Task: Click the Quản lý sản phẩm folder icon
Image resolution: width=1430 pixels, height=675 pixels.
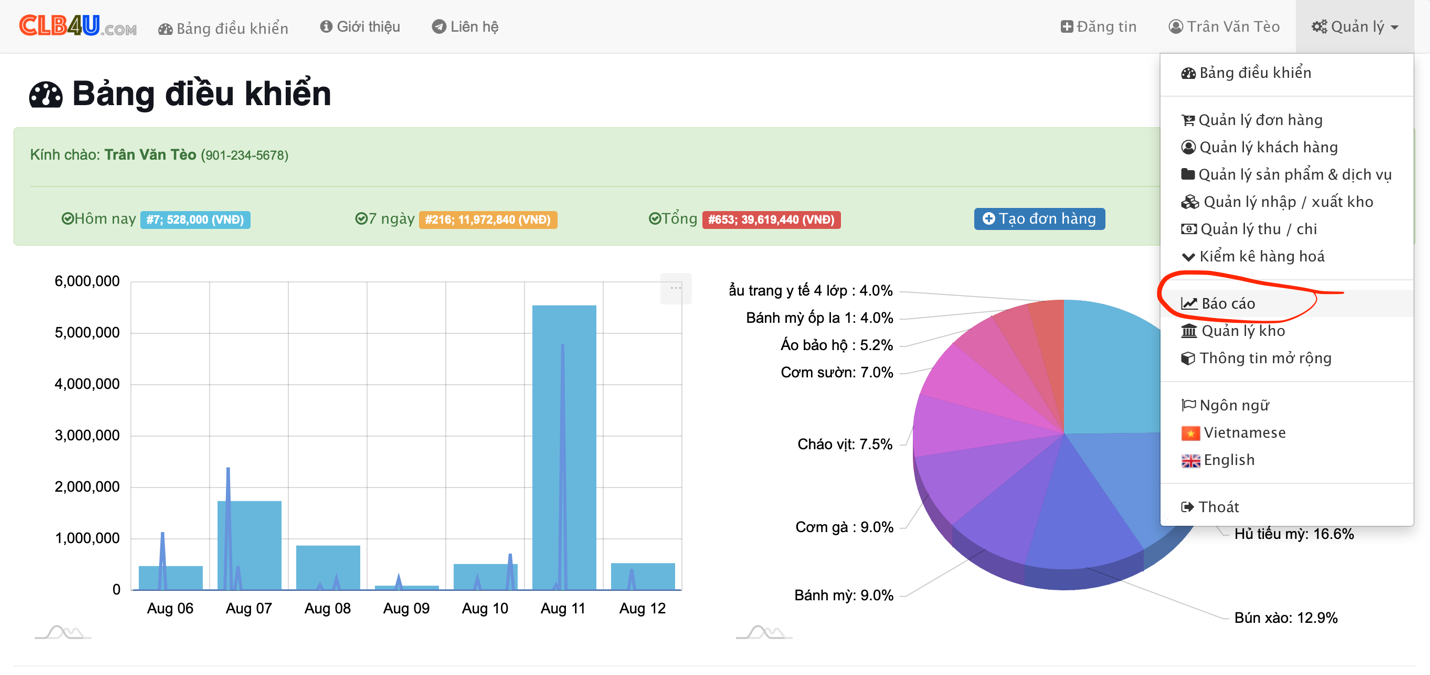Action: click(x=1188, y=174)
